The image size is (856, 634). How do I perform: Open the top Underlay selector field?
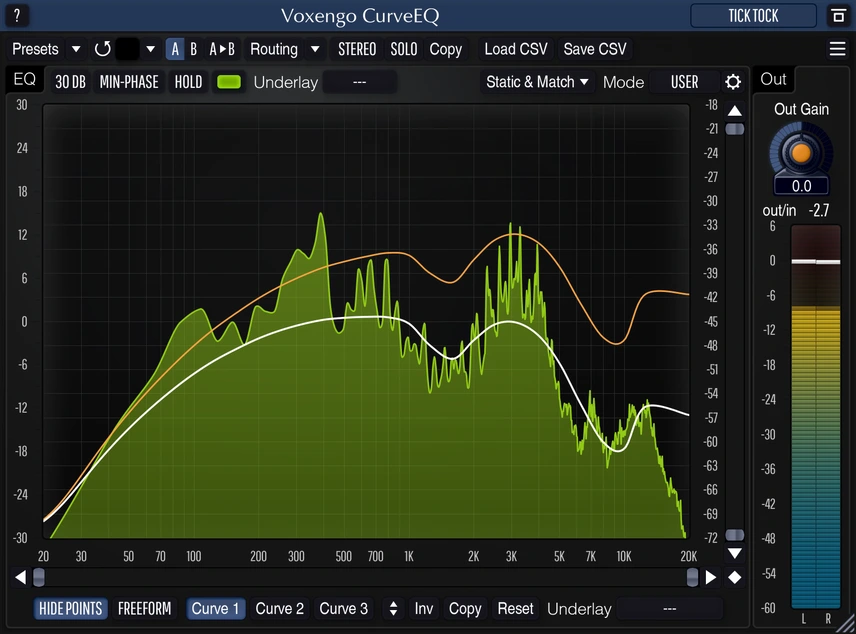(359, 82)
